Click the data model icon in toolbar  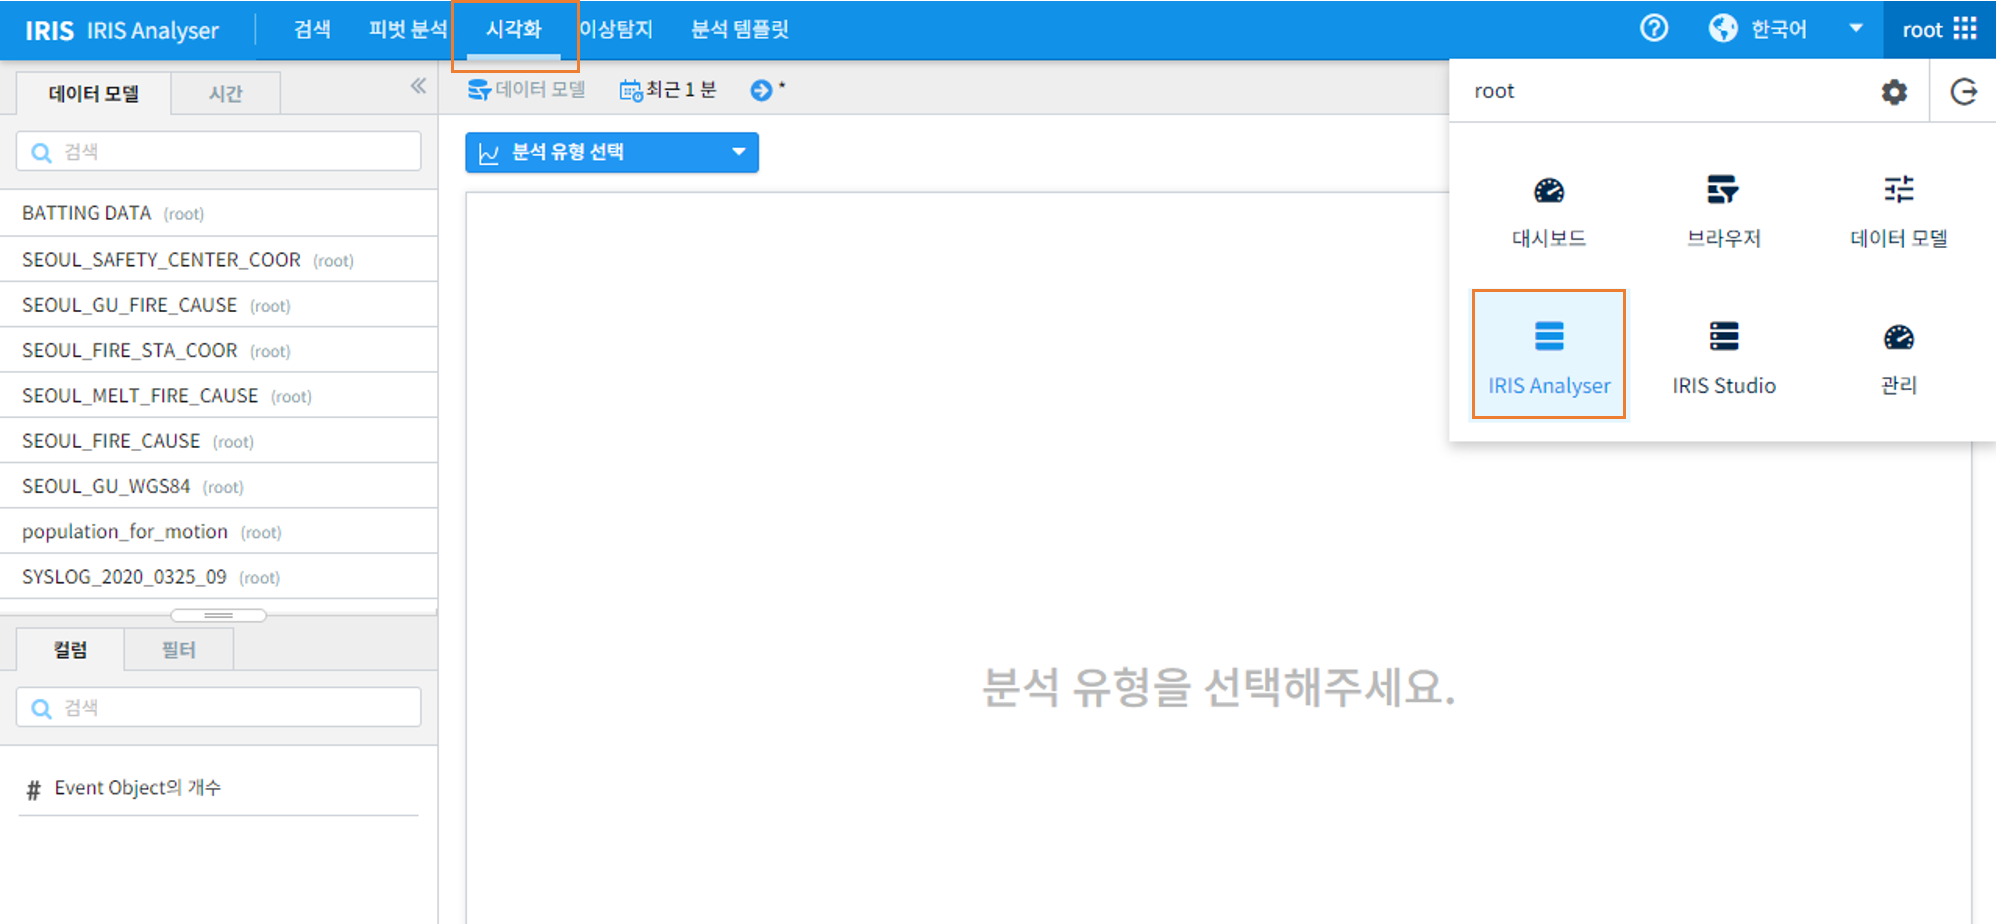[479, 90]
